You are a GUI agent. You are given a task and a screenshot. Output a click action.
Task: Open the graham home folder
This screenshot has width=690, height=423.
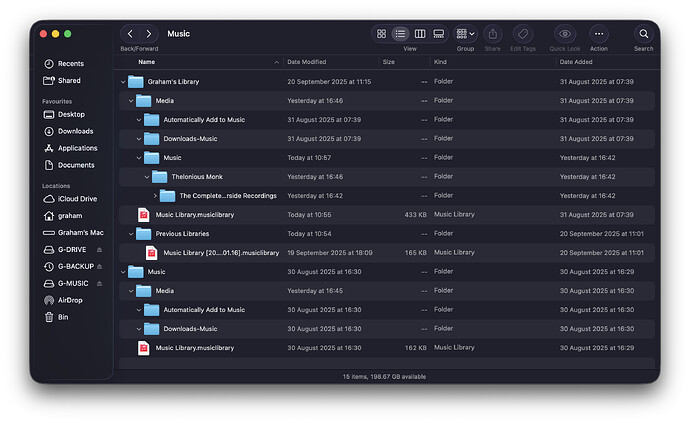click(x=63, y=216)
